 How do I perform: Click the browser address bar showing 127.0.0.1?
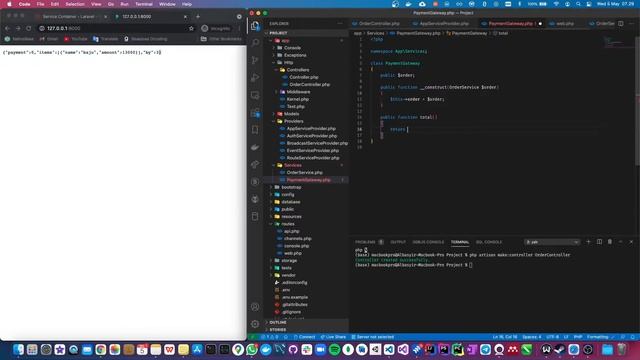(x=116, y=28)
